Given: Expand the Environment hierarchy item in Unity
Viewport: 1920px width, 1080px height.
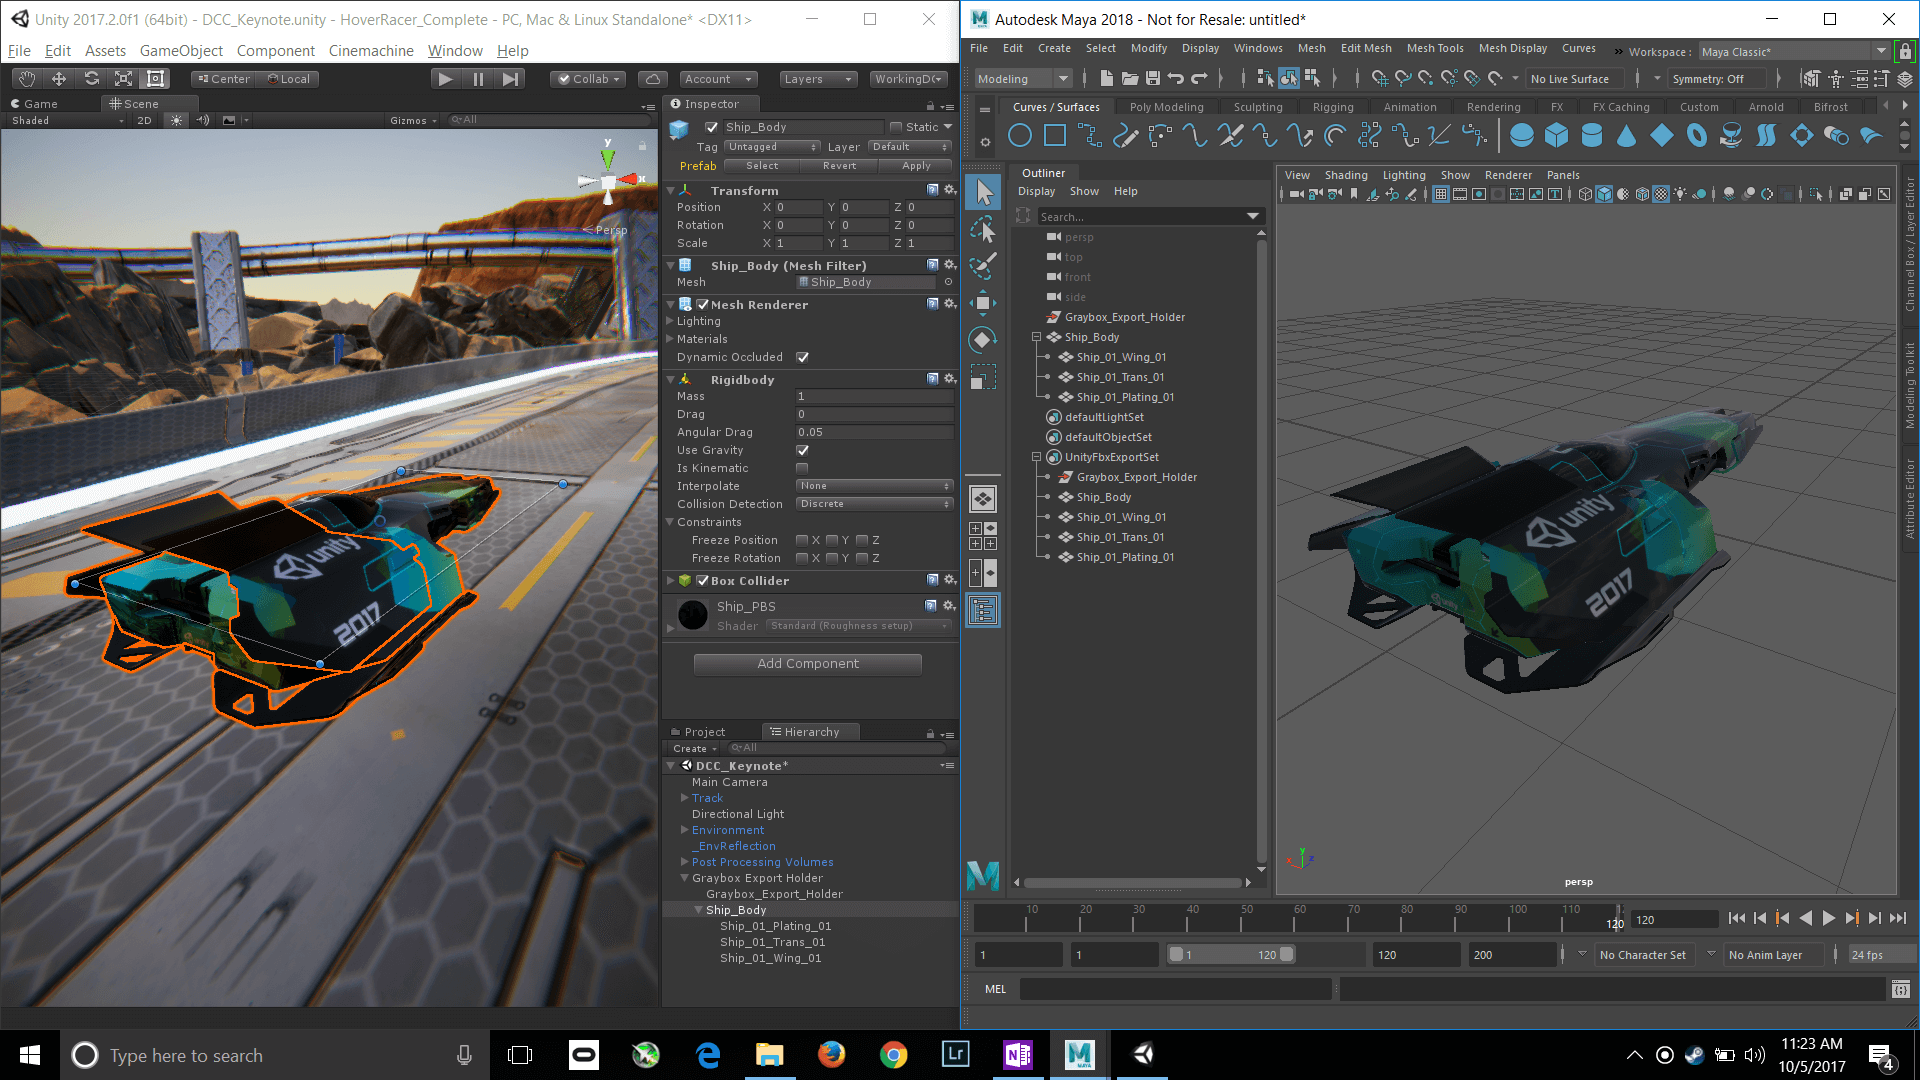Looking at the screenshot, I should 682,829.
